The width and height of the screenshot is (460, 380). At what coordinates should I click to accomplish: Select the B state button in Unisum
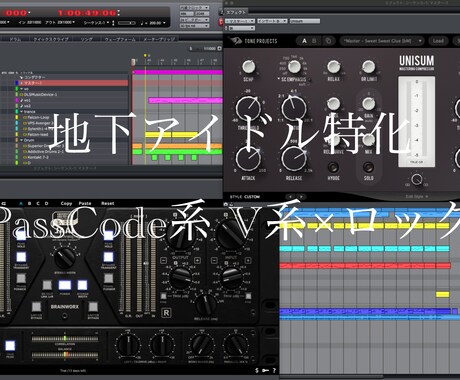[314, 41]
